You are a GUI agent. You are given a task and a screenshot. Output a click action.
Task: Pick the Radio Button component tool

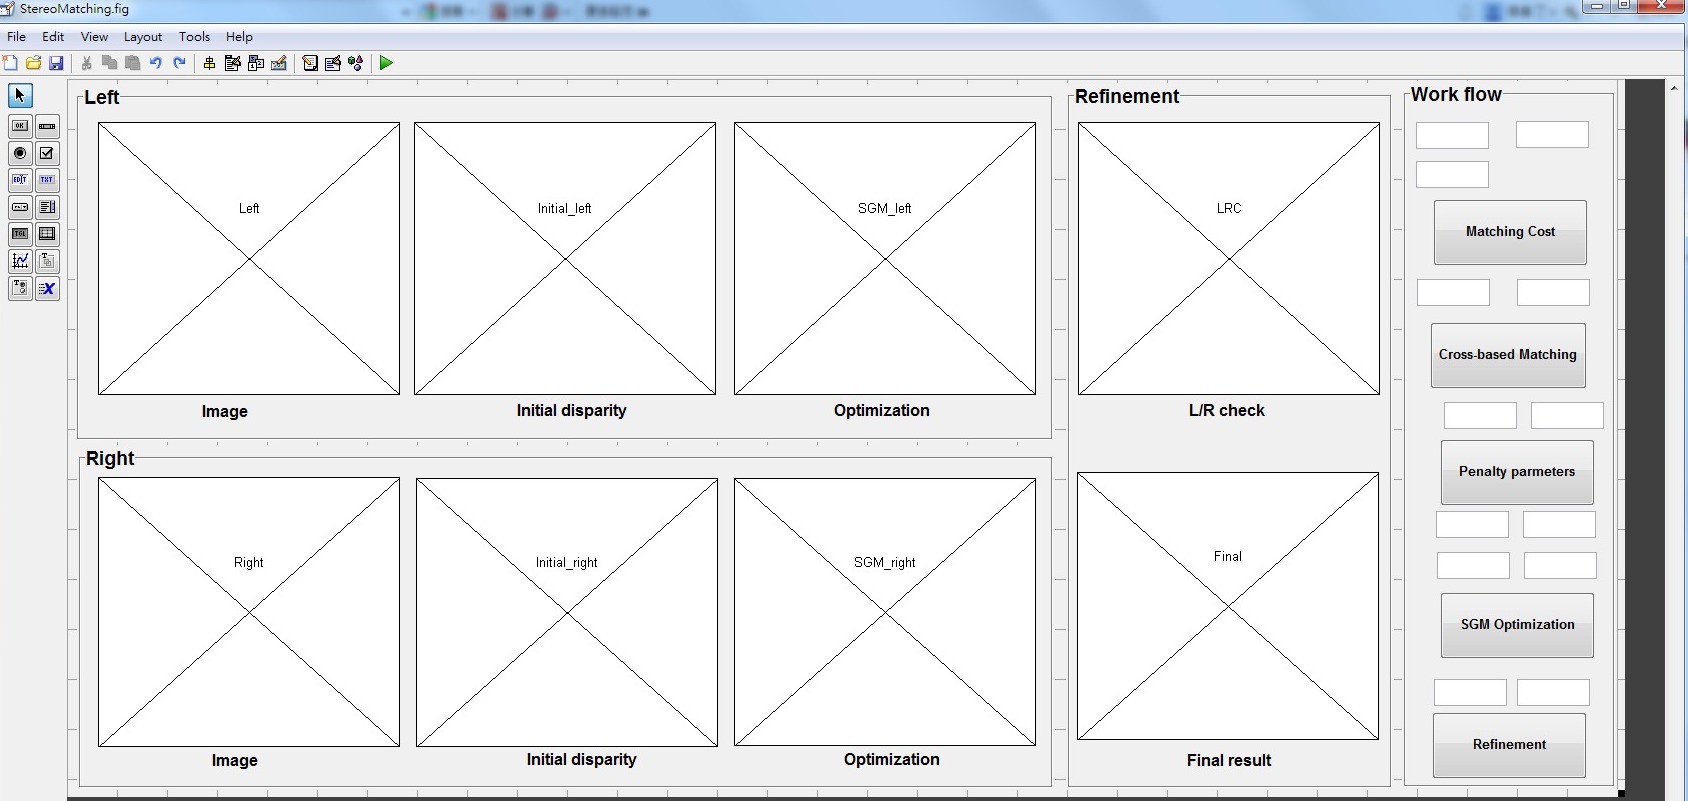(x=20, y=153)
